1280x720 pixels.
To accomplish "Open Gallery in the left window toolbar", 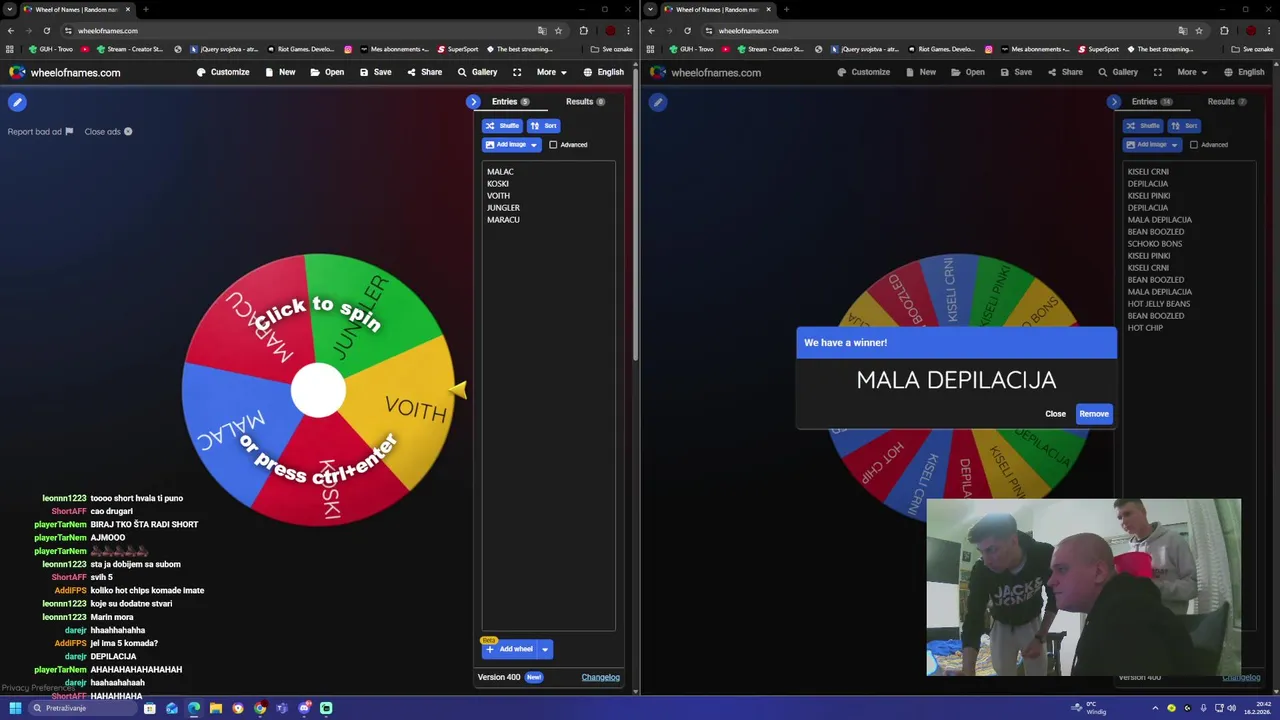I will 477,72.
